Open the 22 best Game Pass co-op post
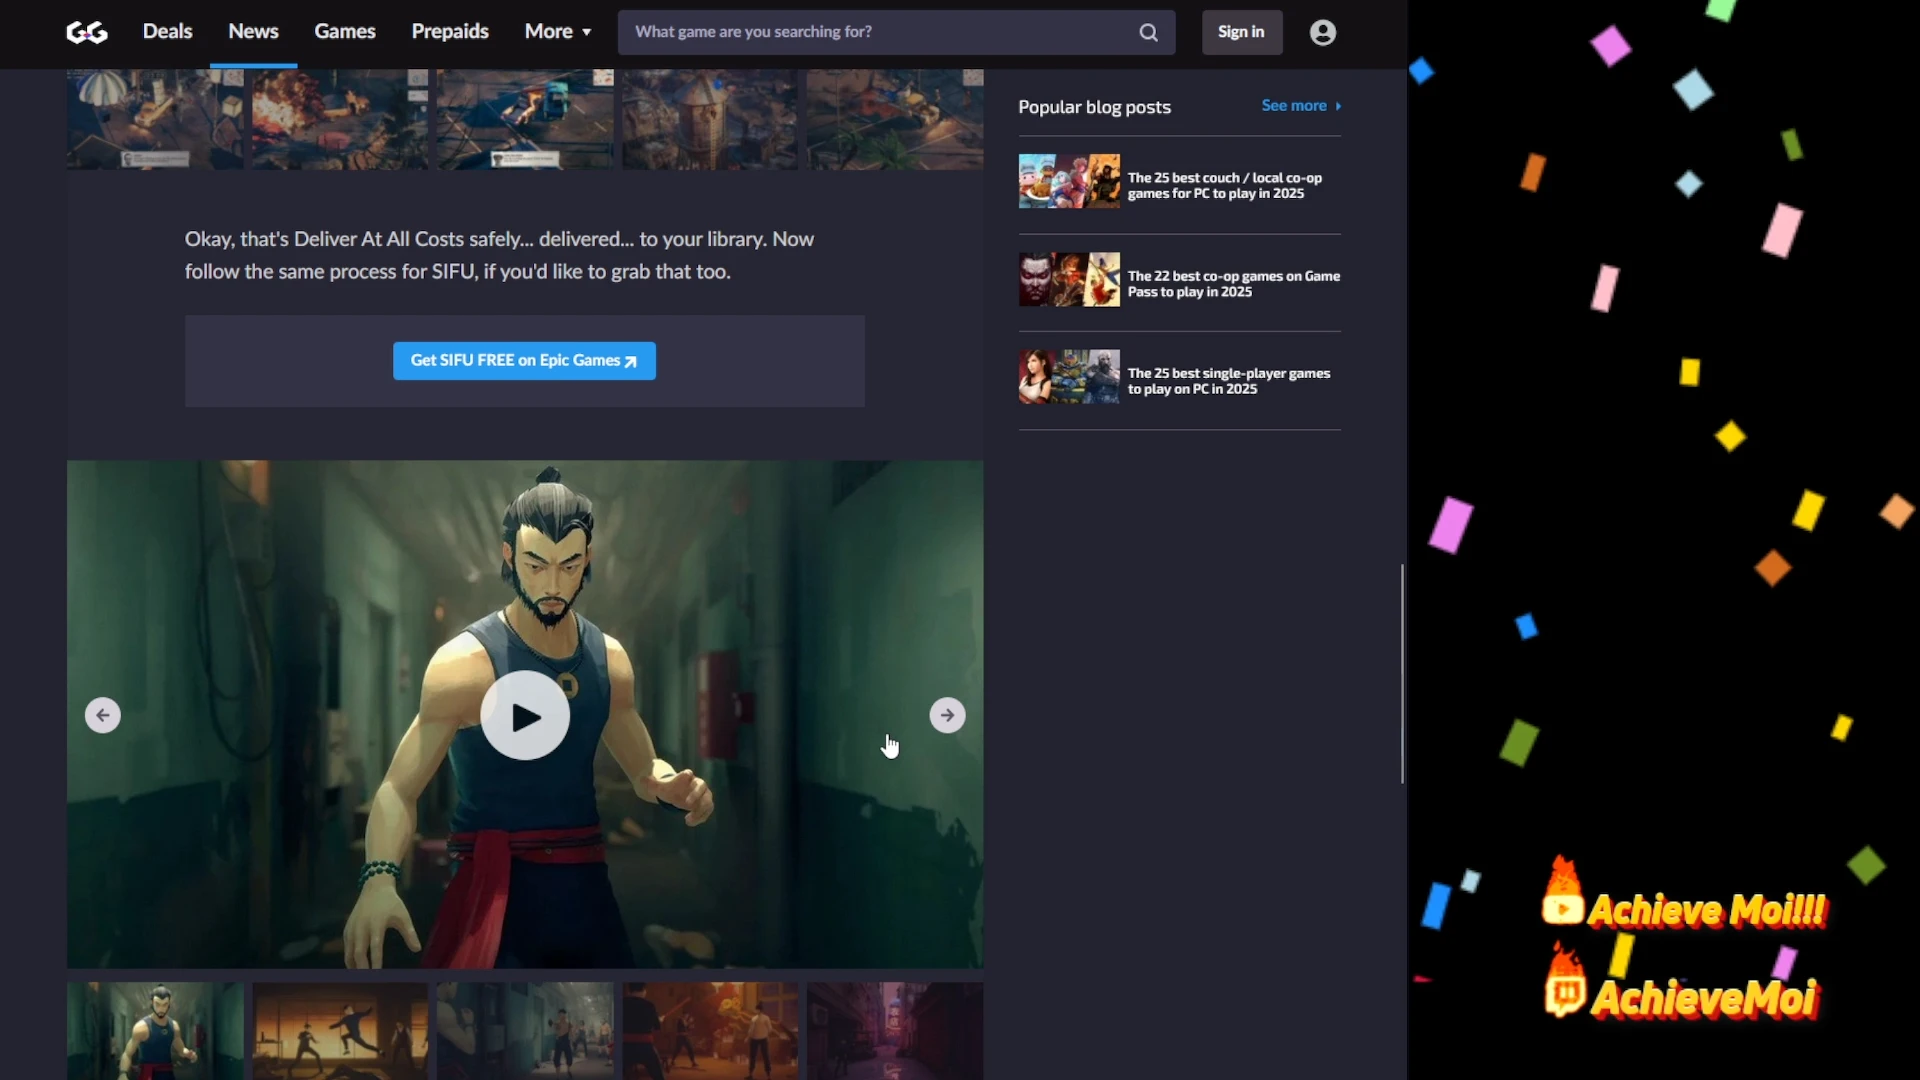 pyautogui.click(x=1234, y=283)
